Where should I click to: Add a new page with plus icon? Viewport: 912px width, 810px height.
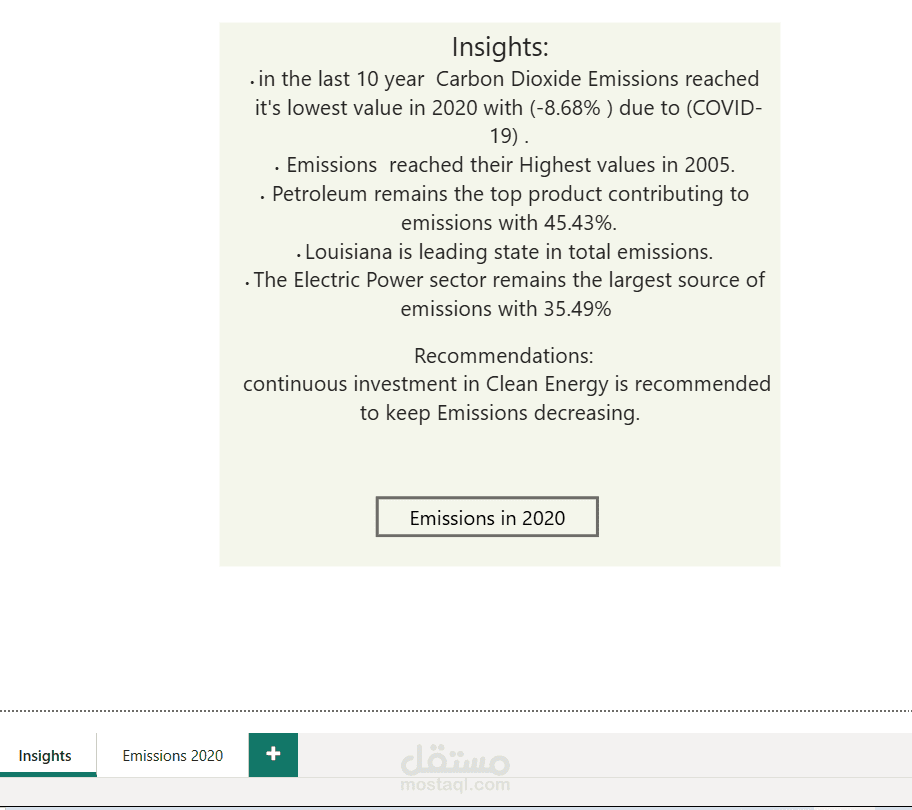(x=273, y=755)
